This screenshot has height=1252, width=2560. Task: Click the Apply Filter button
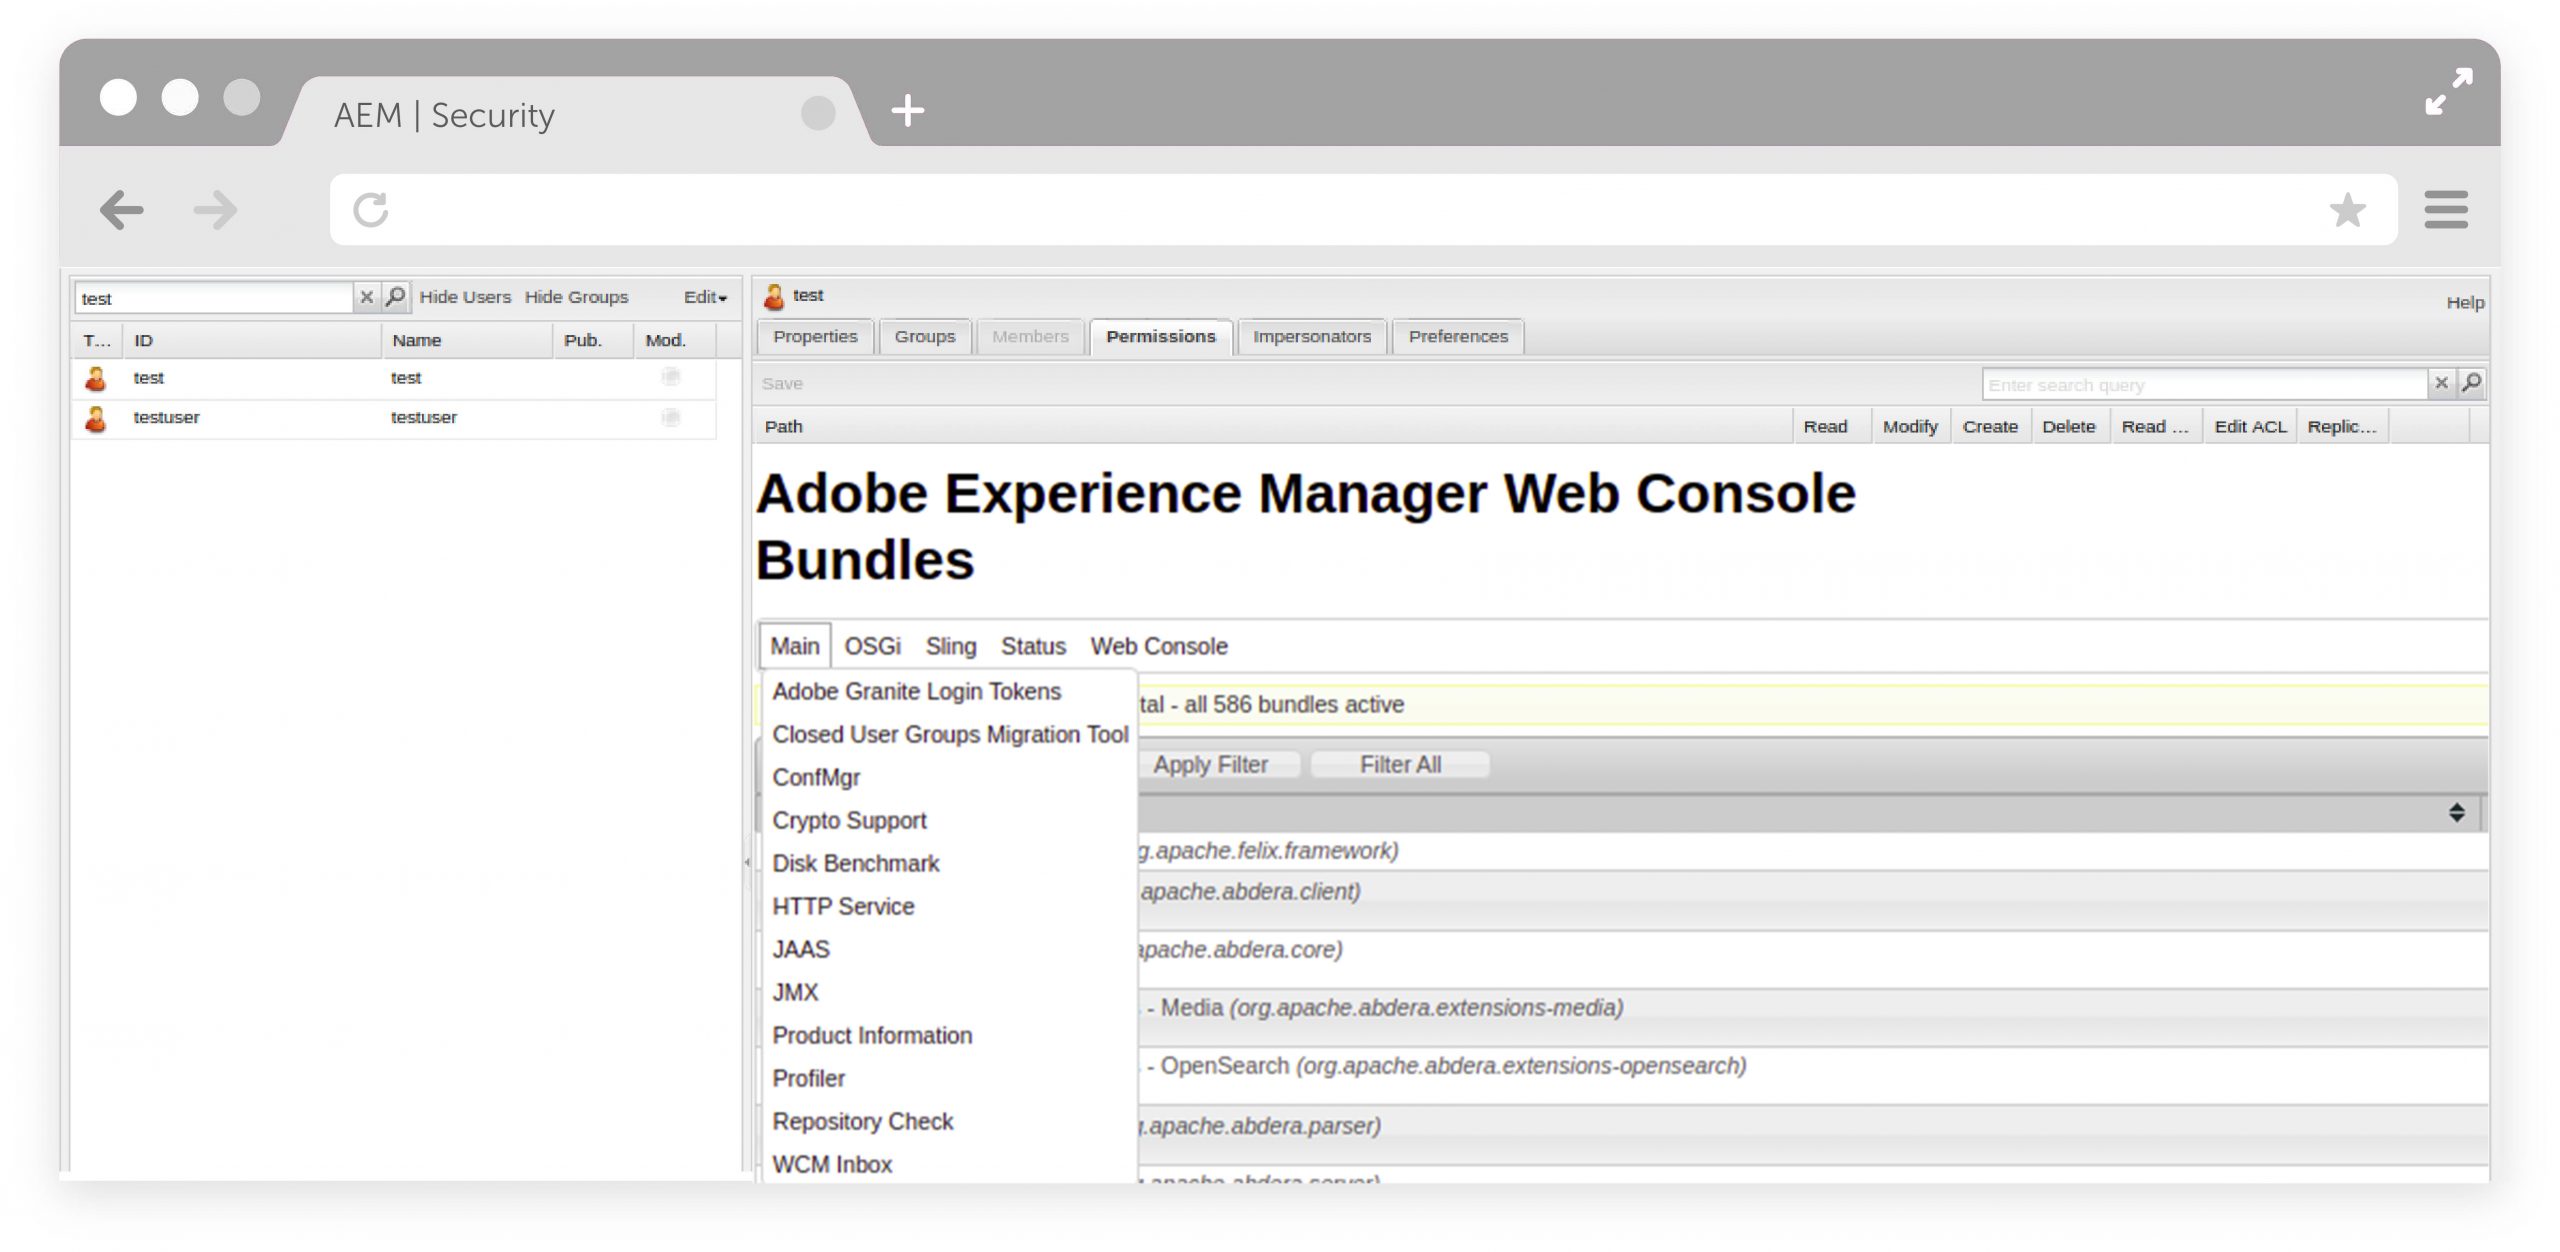(1210, 765)
